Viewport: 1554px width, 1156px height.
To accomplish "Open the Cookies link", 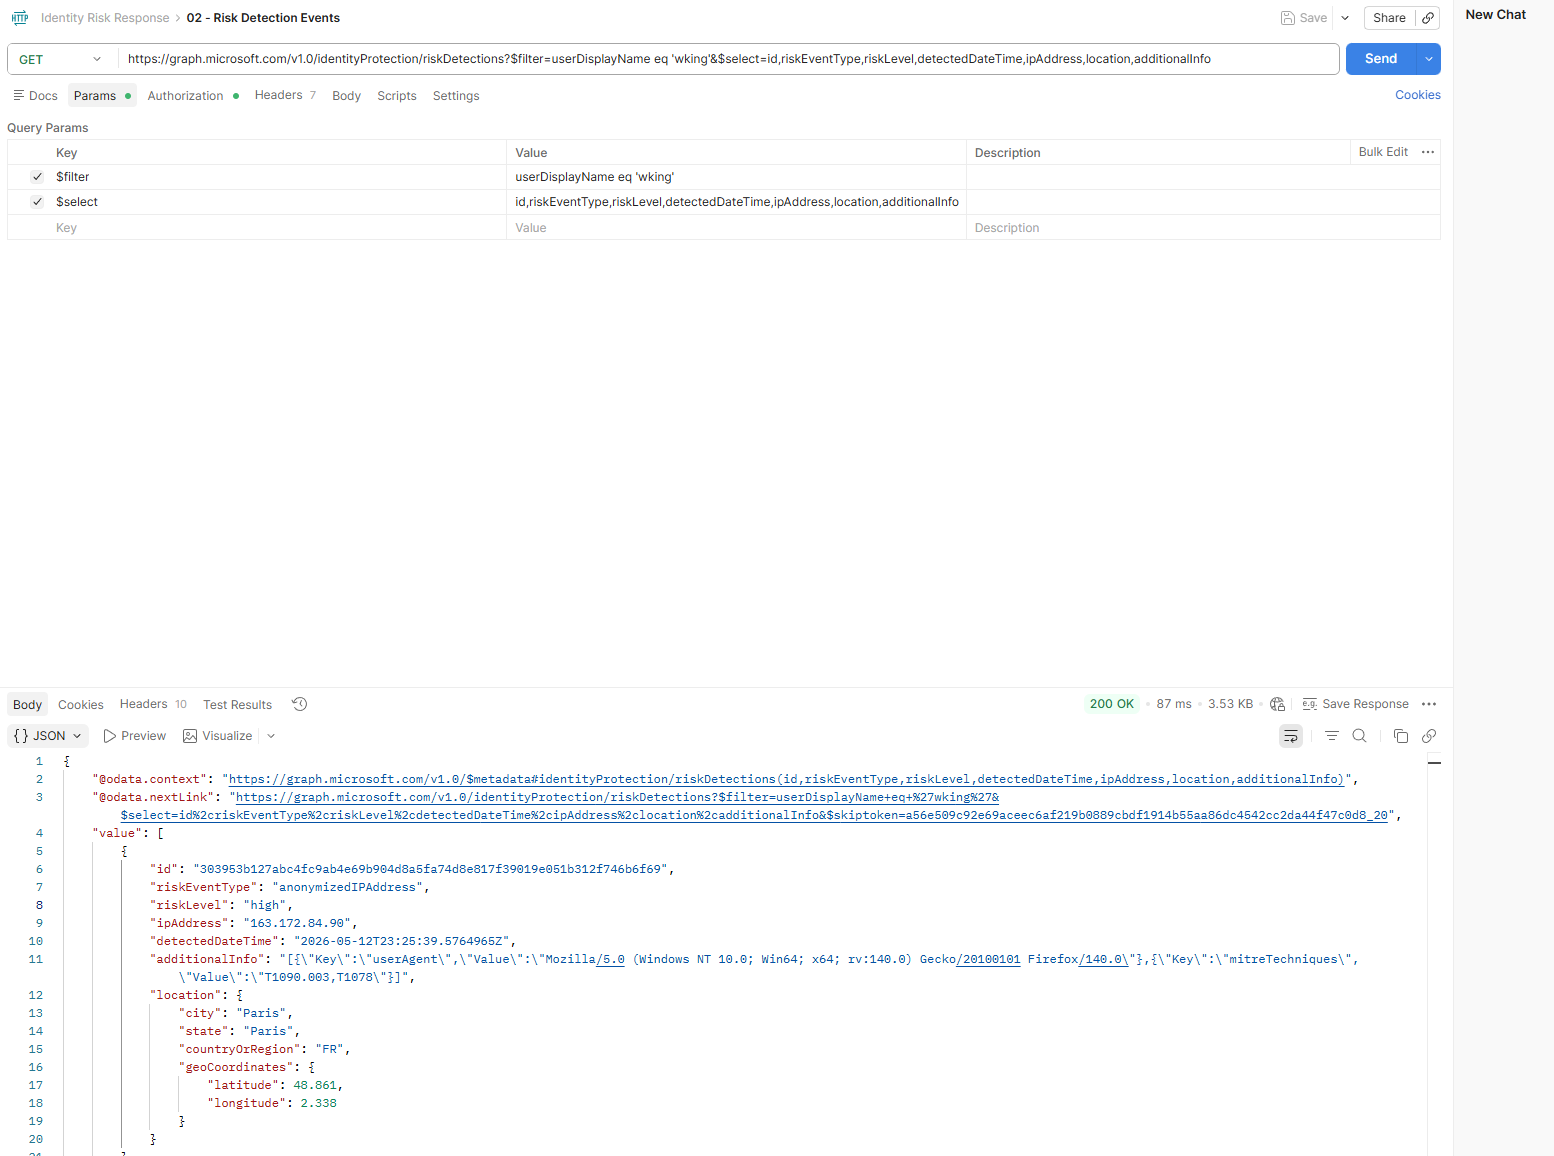I will tap(1418, 95).
